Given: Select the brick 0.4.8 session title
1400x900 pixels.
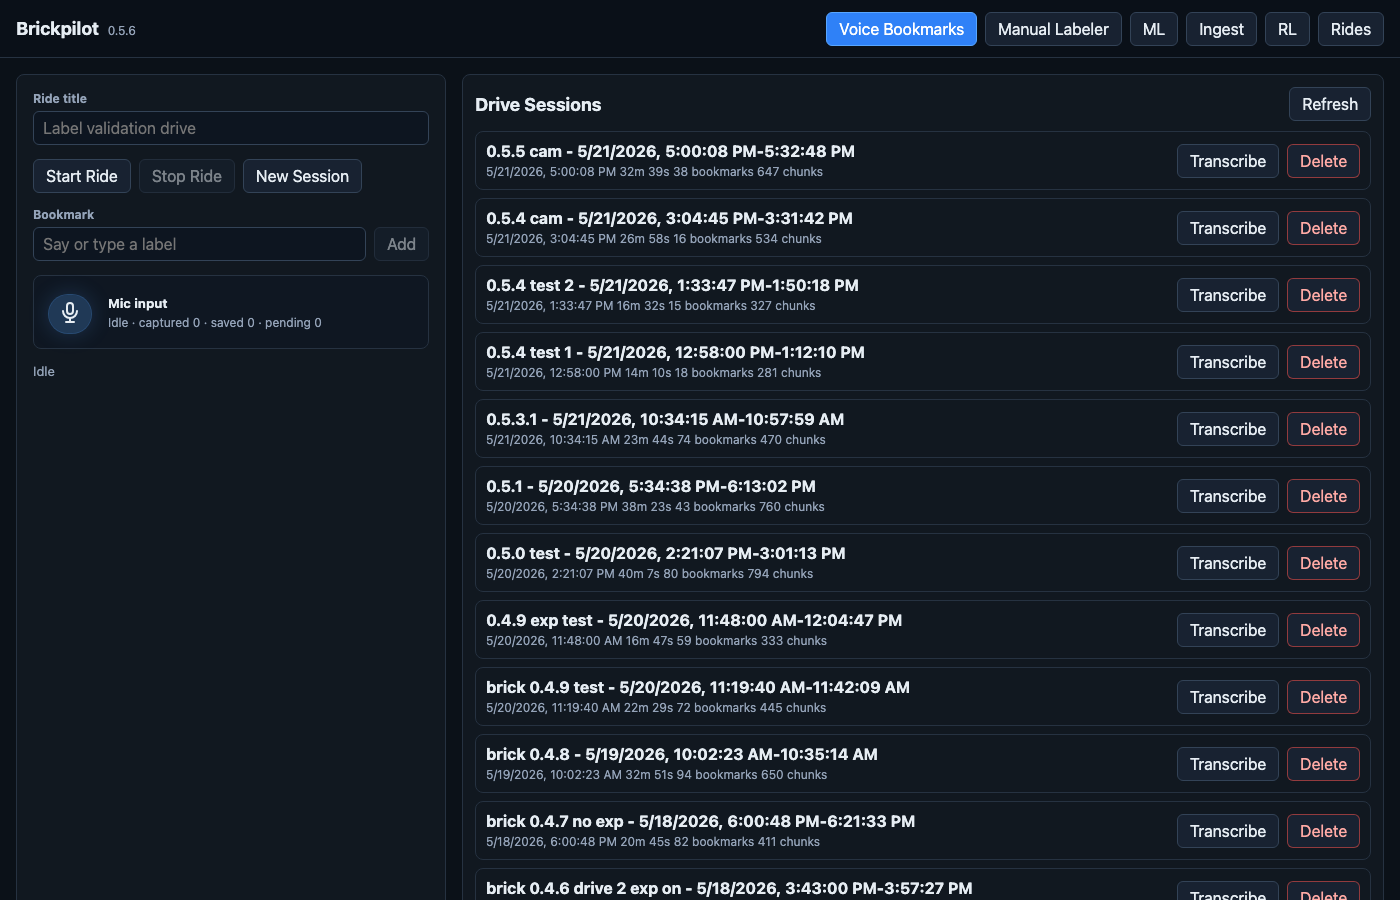Looking at the screenshot, I should tap(682, 754).
